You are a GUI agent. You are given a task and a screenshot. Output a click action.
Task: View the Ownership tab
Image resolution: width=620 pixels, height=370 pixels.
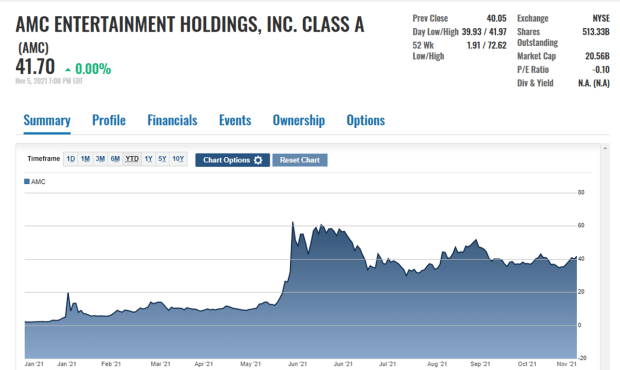(x=299, y=121)
